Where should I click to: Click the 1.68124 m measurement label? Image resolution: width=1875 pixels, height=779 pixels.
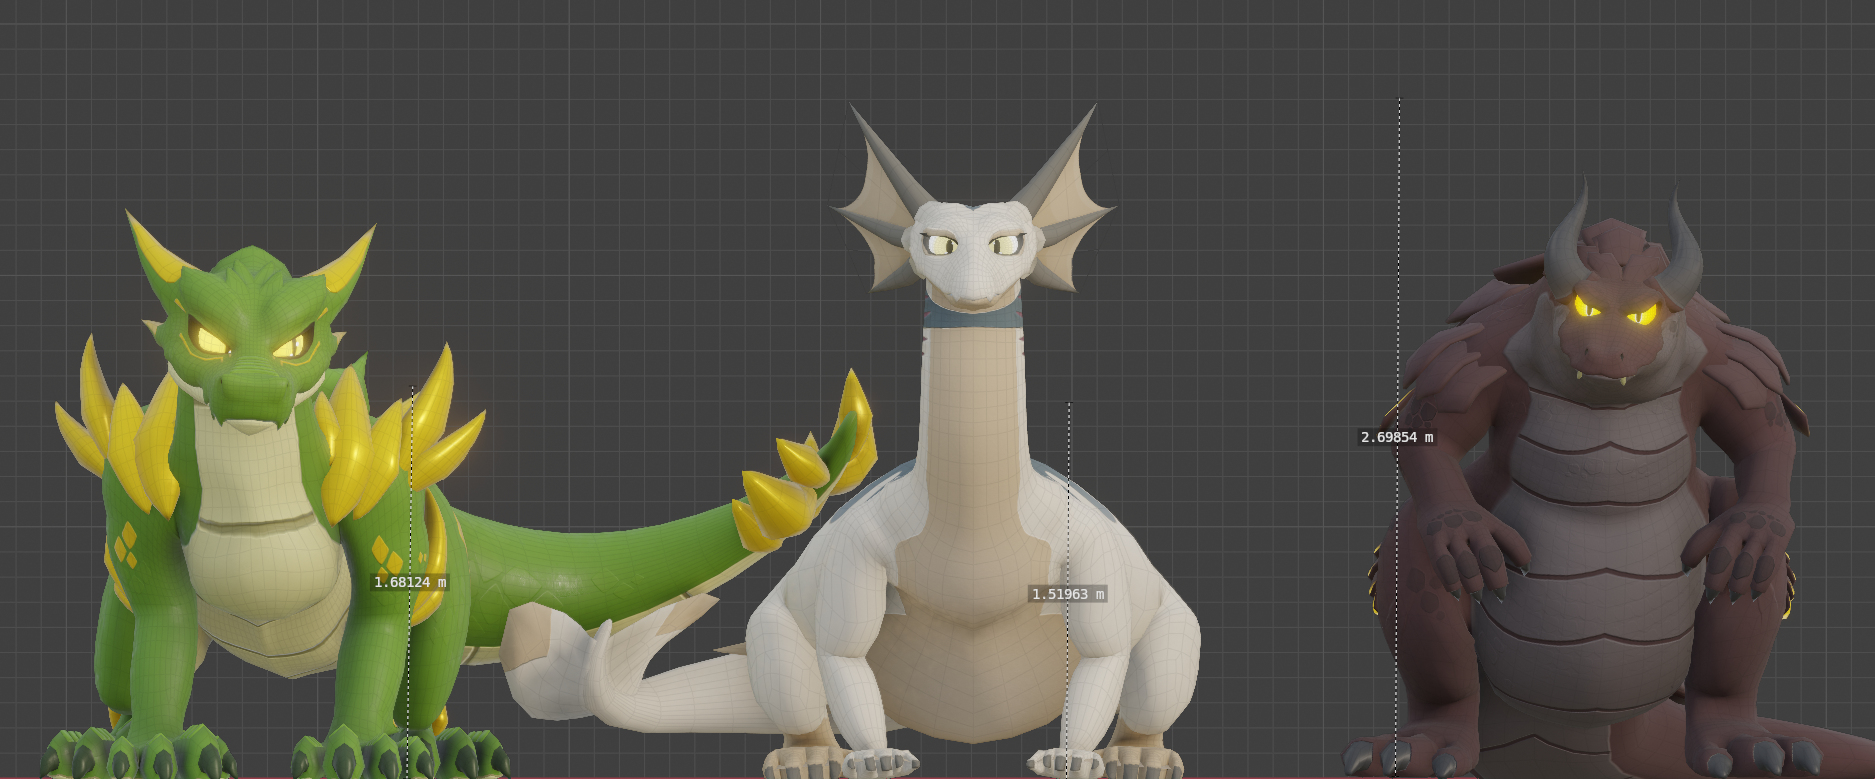[410, 582]
